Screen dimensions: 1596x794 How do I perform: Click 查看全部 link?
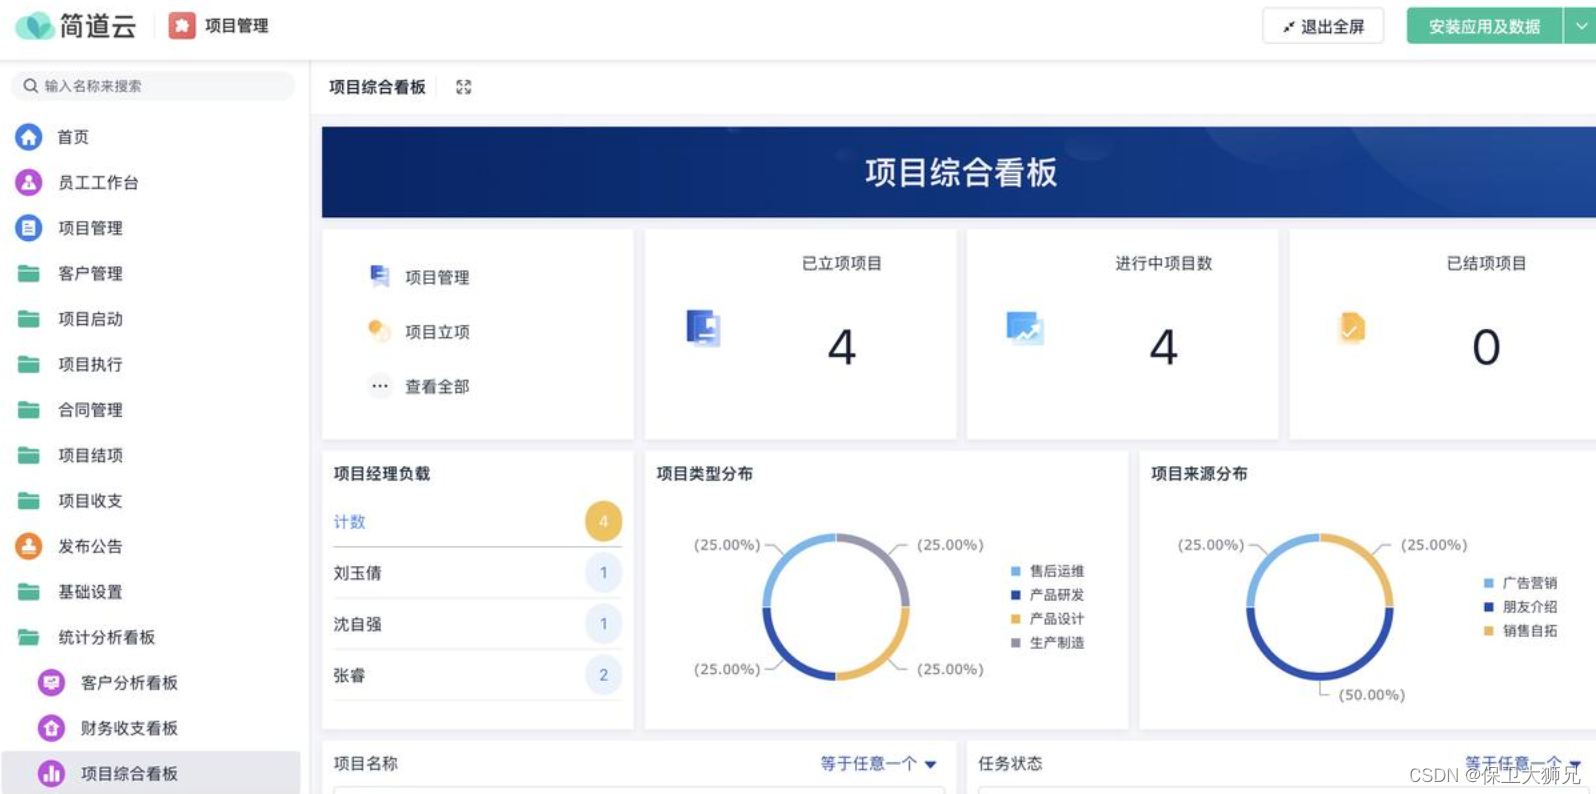437,386
